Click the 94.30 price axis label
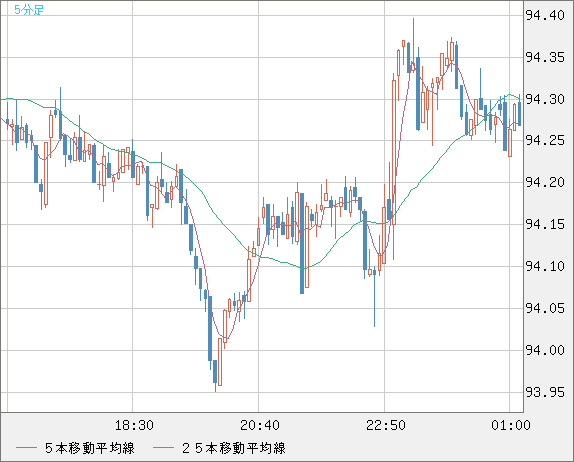Image resolution: width=574 pixels, height=462 pixels. pos(545,99)
